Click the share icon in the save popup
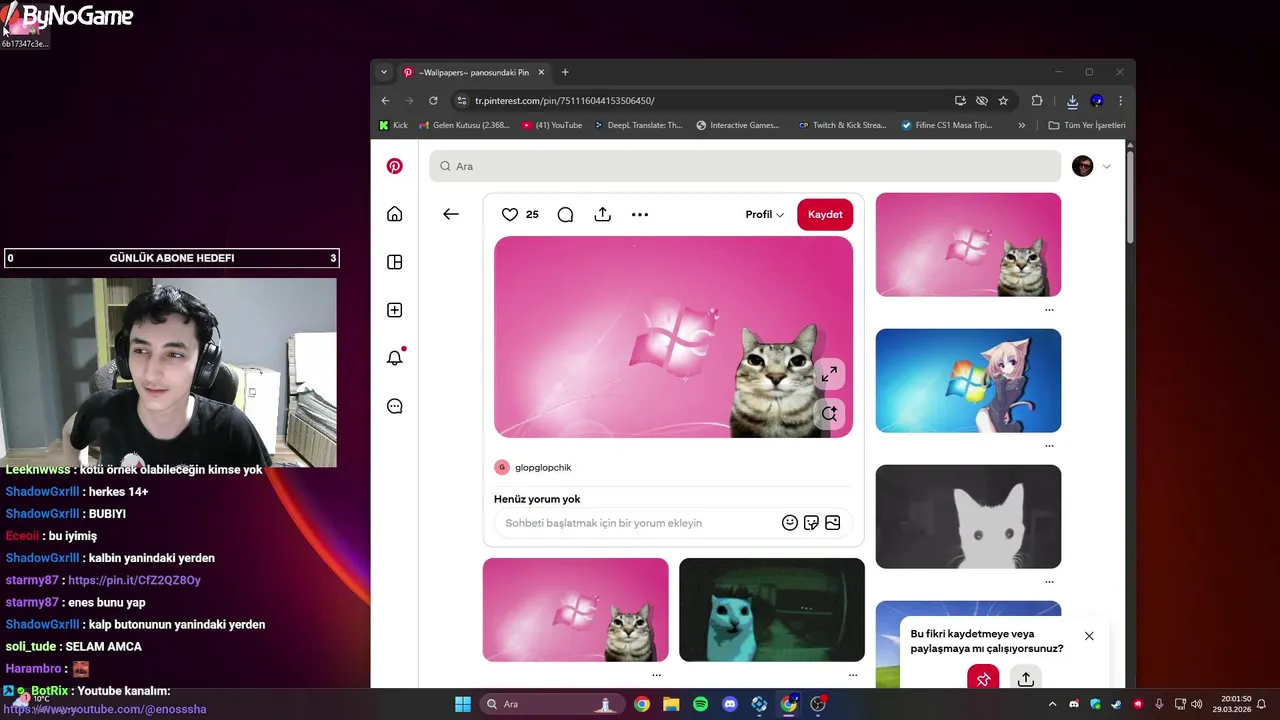Screen dimensions: 1280x720 point(1026,680)
